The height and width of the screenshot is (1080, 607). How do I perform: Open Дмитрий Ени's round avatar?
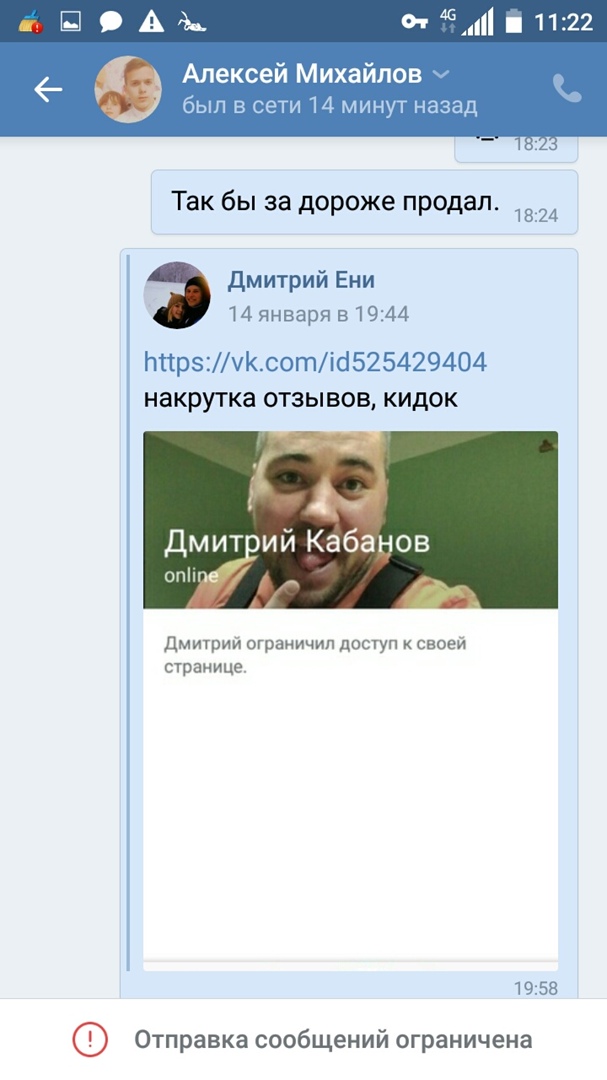[177, 295]
